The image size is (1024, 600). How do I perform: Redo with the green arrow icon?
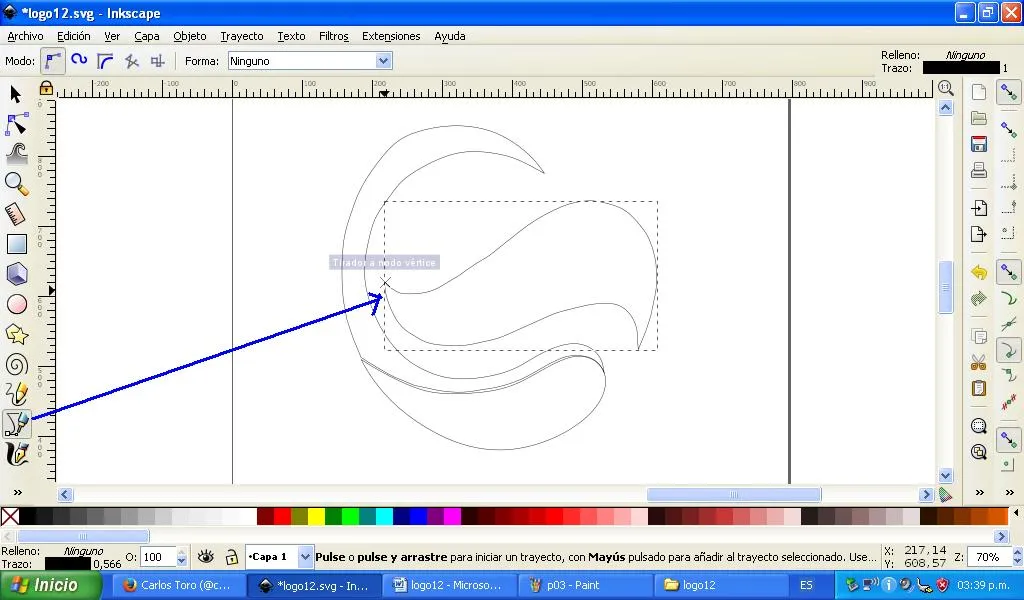pos(978,298)
